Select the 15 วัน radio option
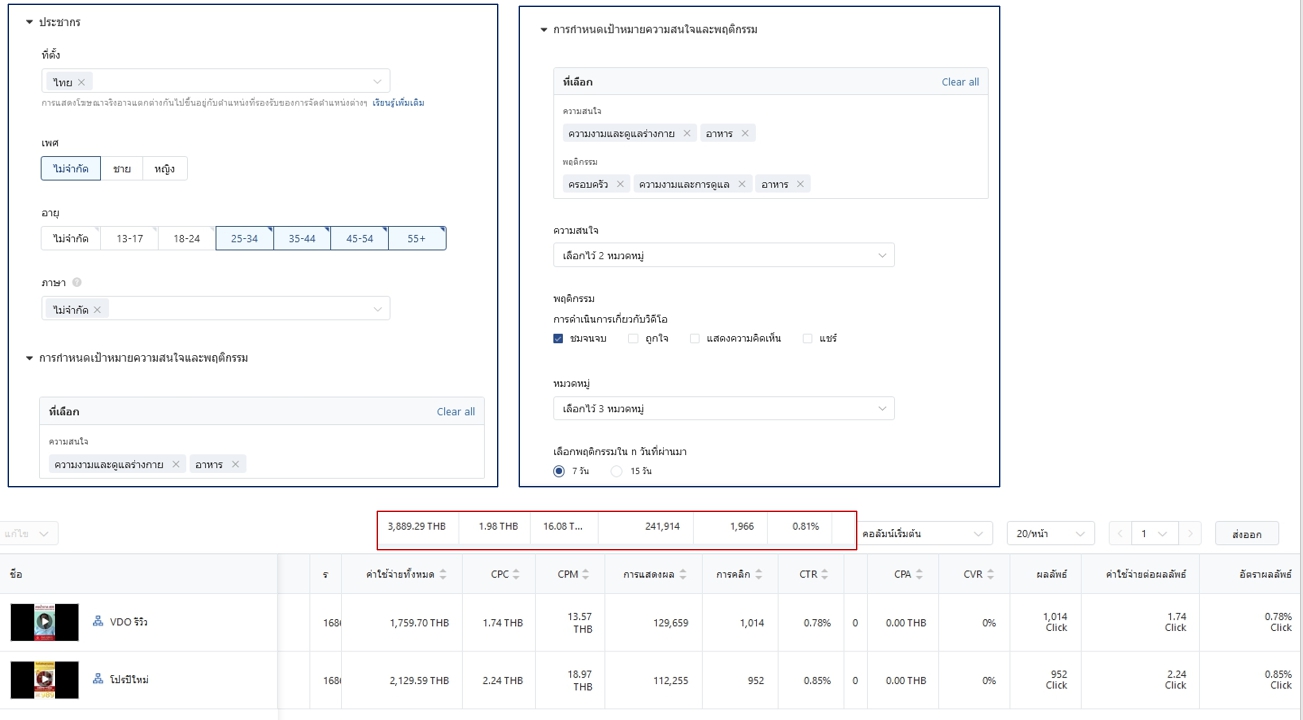This screenshot has height=720, width=1303. pyautogui.click(x=616, y=471)
